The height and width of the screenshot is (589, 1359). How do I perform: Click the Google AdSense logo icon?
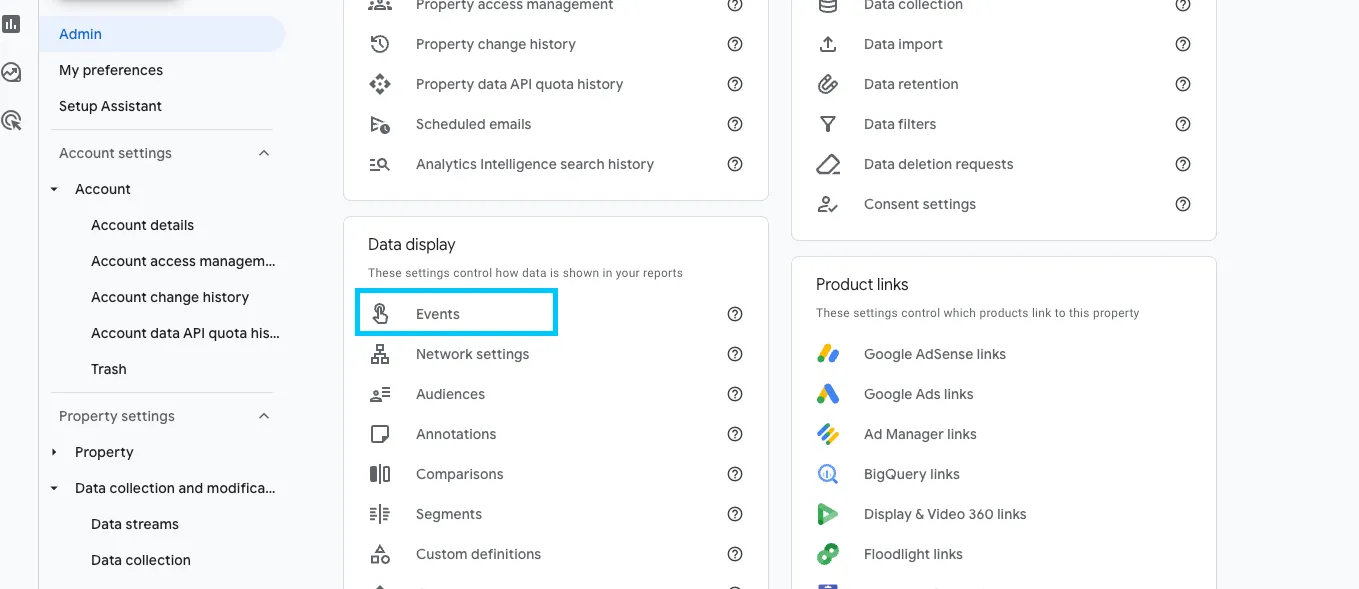click(x=828, y=354)
